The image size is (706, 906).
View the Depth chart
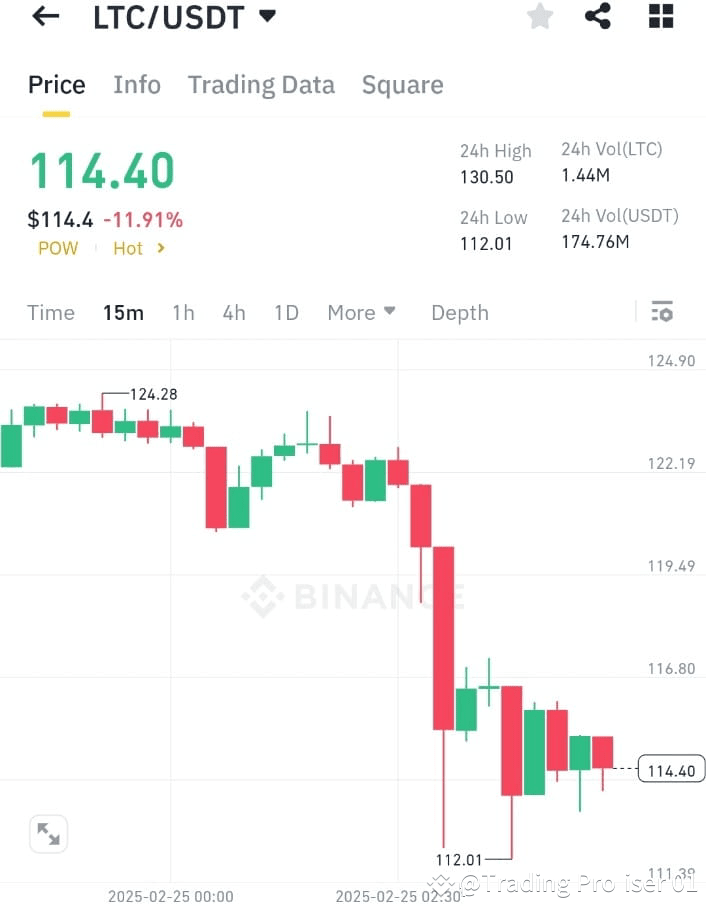tap(459, 312)
